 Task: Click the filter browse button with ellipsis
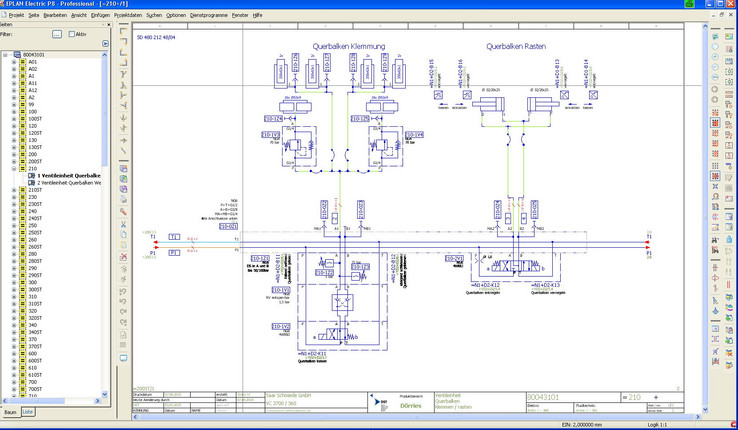click(57, 34)
